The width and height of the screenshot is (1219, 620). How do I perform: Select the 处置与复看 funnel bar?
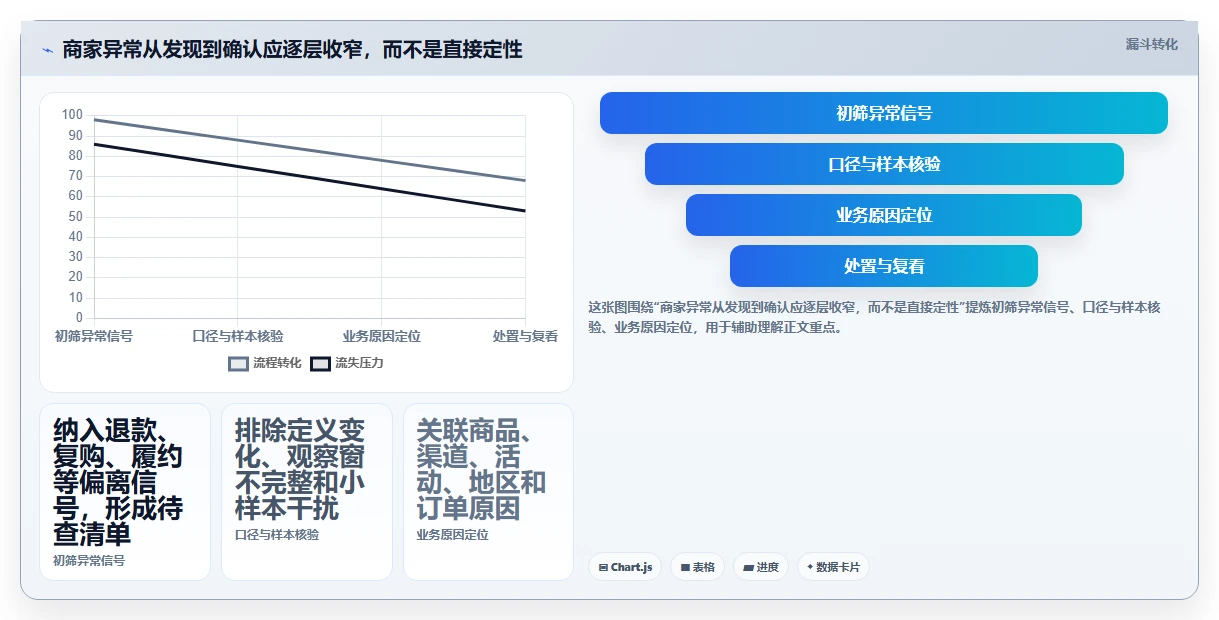point(884,266)
